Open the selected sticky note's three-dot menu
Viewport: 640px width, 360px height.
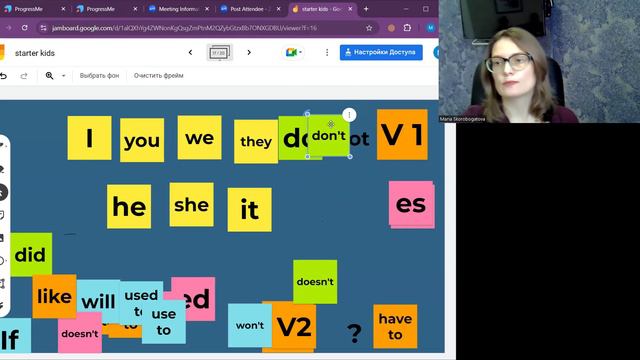coord(349,115)
